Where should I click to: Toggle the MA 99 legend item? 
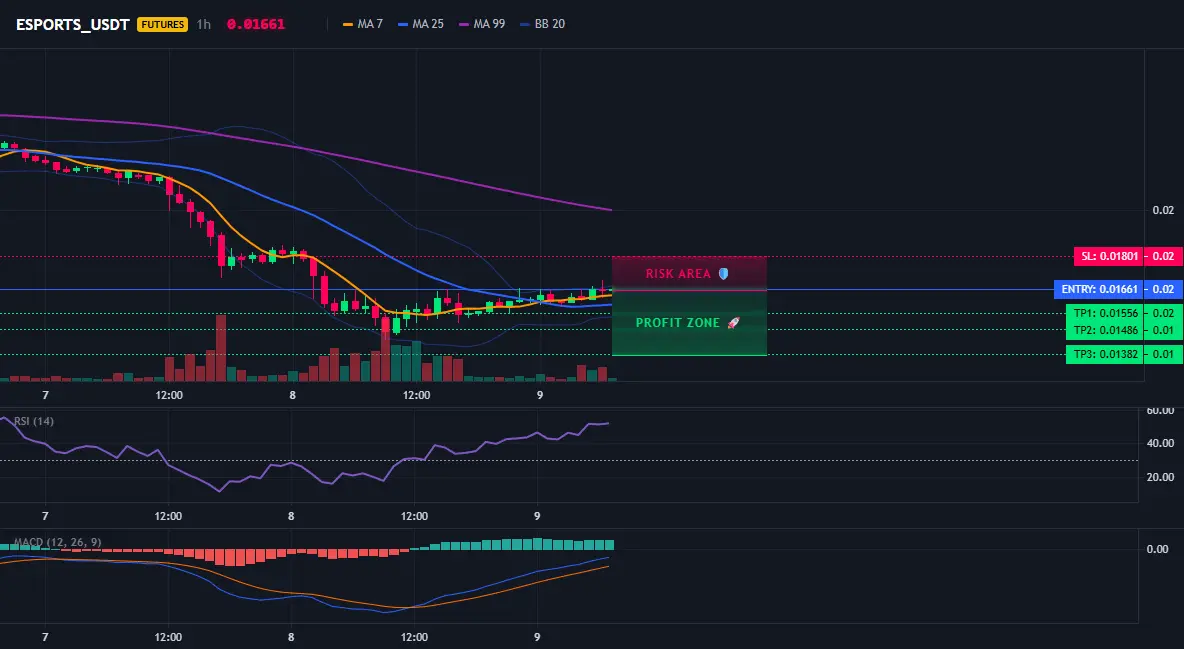483,24
